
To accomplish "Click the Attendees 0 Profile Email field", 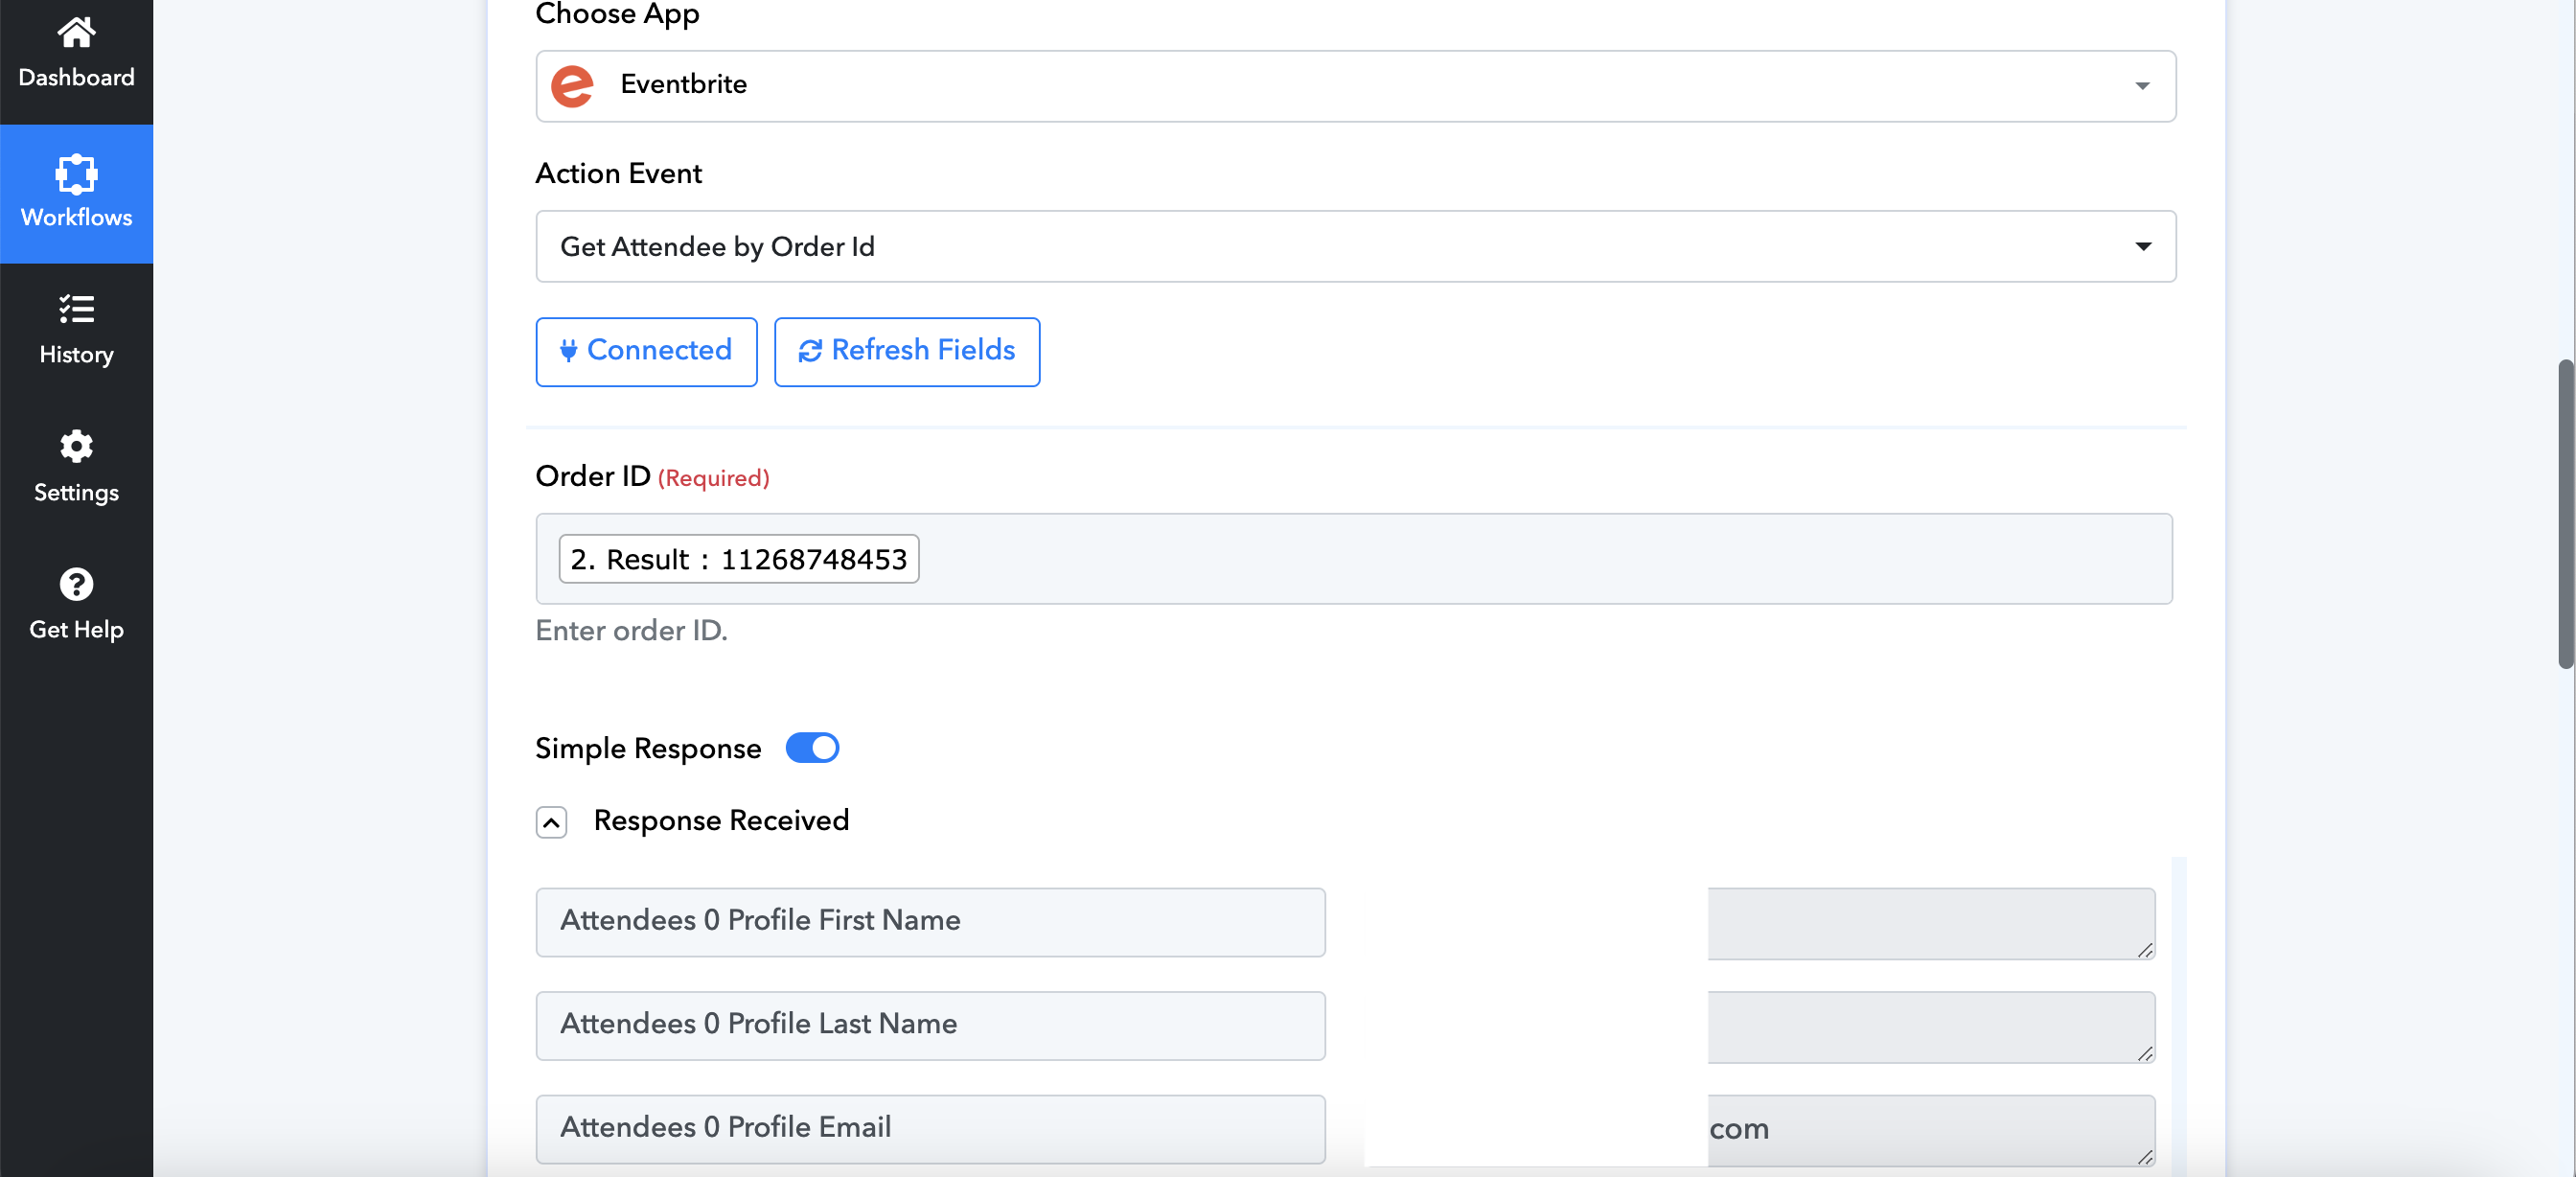I will tap(930, 1128).
